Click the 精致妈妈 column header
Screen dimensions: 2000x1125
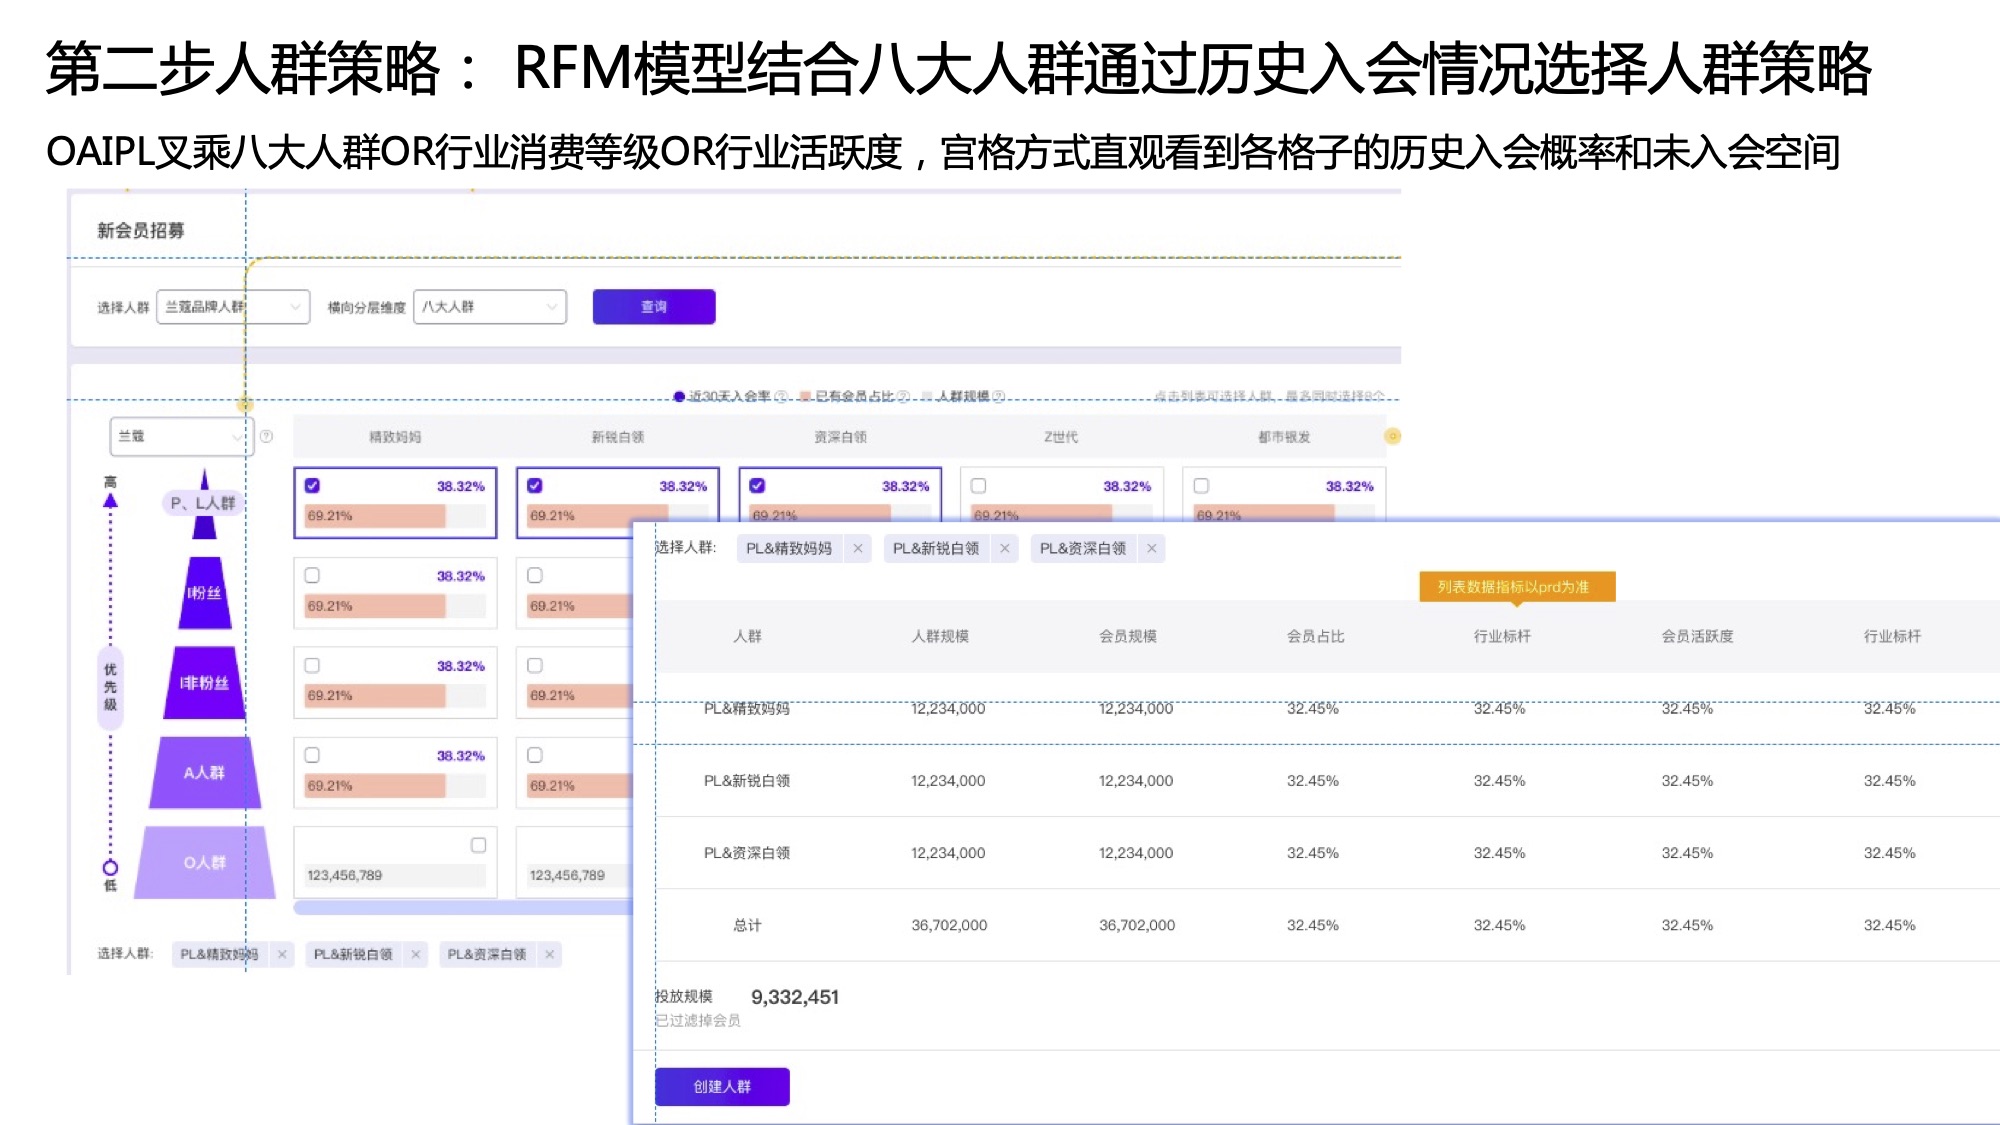coord(395,437)
